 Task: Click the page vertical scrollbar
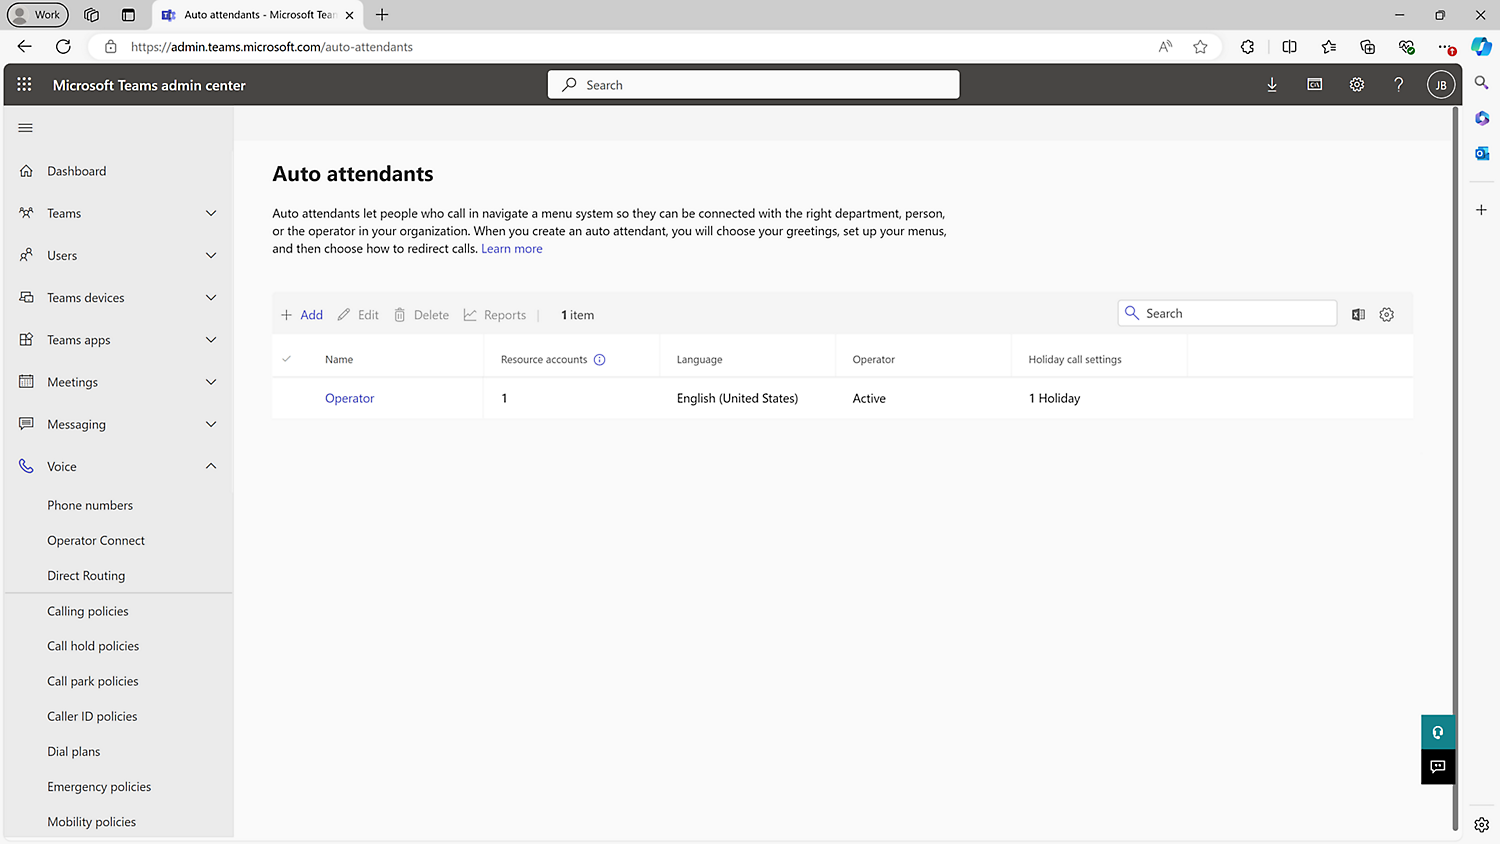[1456, 467]
